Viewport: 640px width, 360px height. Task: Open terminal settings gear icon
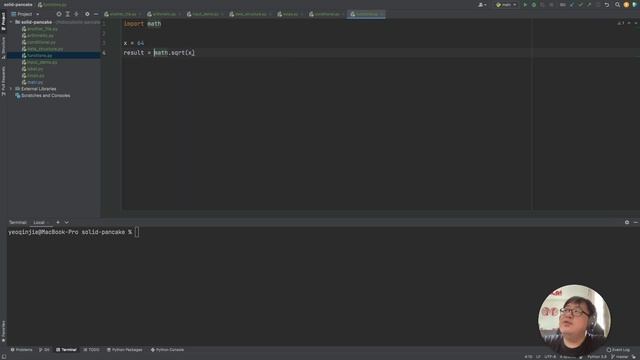(627, 222)
